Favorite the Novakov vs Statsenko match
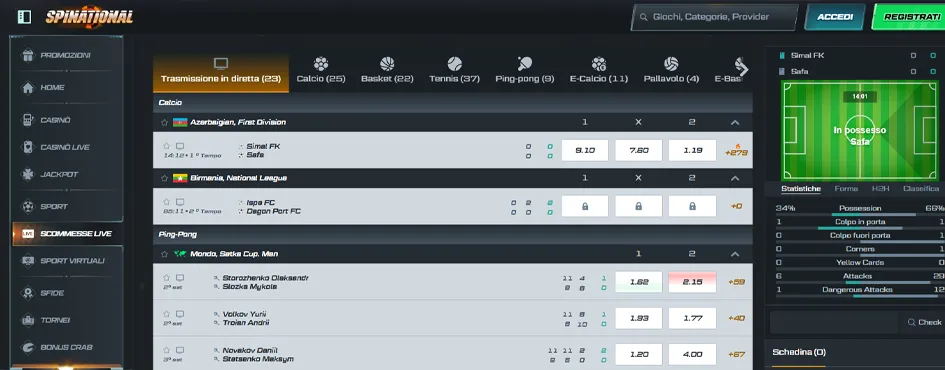This screenshot has width=945, height=370. click(x=167, y=350)
